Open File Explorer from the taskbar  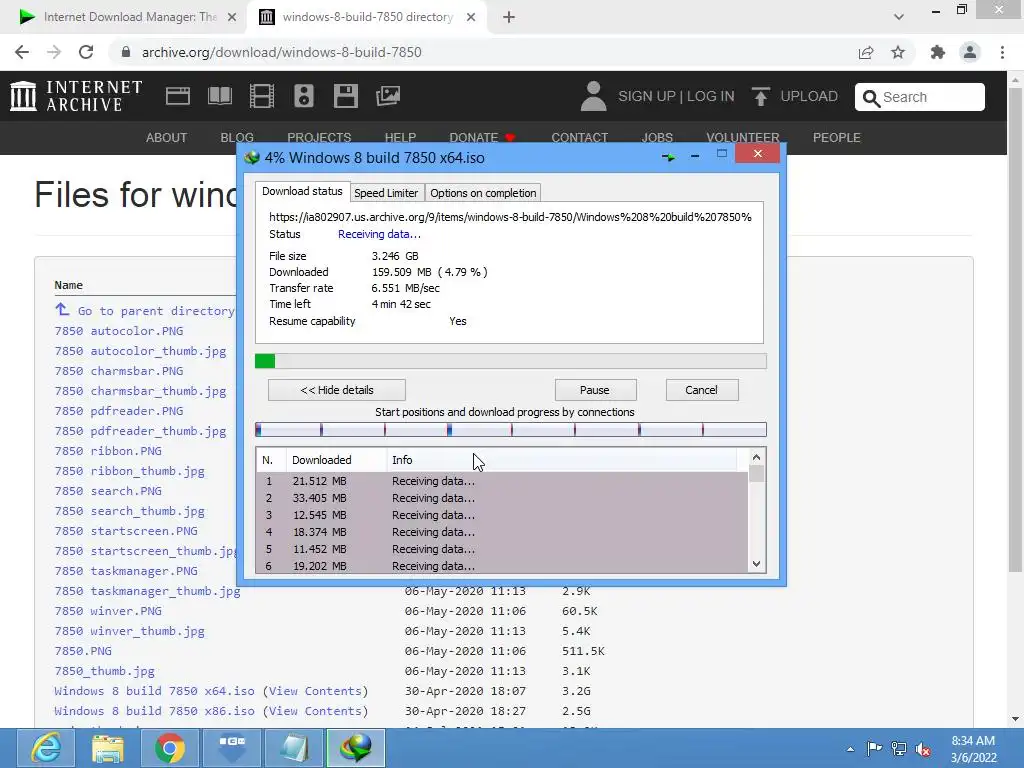[108, 748]
